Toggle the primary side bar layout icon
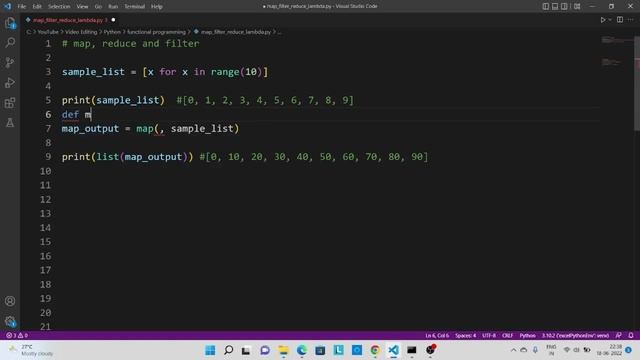 [x=546, y=6]
